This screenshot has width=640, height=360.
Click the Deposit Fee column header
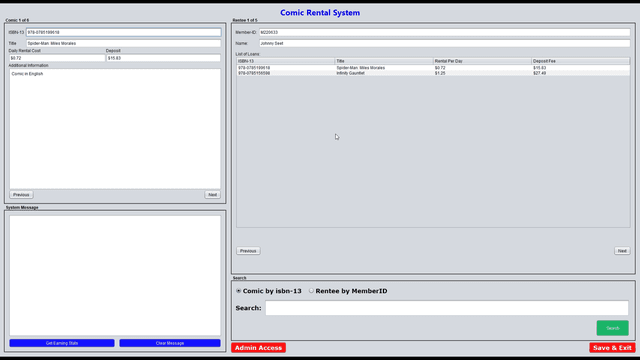tap(580, 61)
